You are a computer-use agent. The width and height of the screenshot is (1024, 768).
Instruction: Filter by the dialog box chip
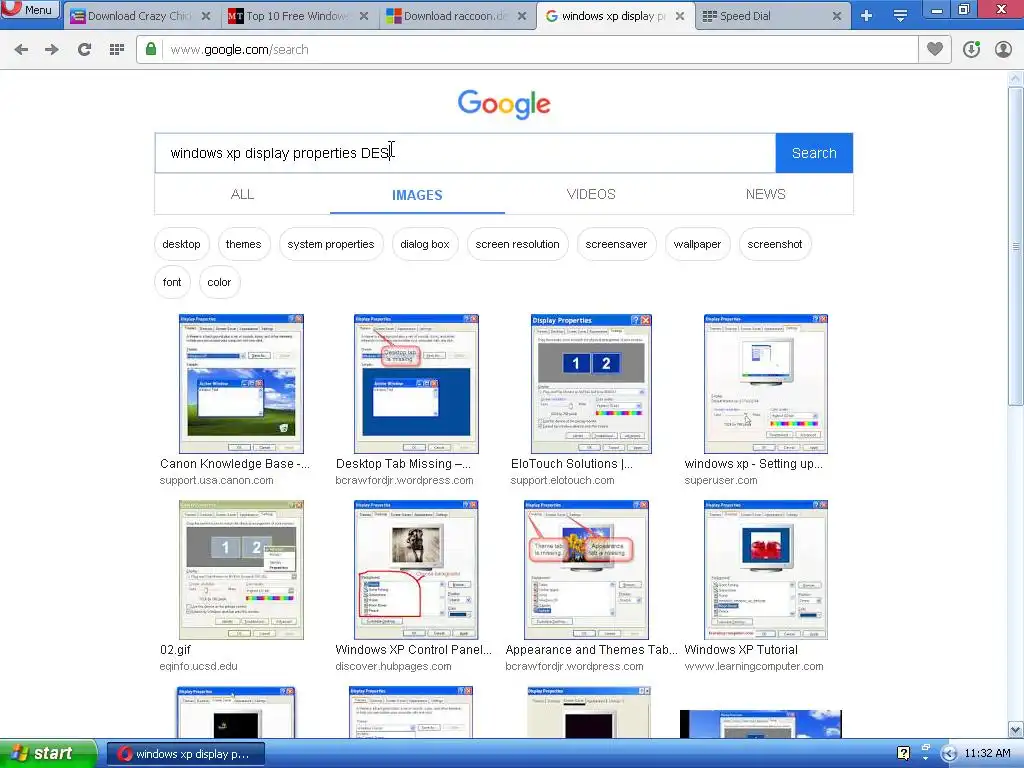coord(425,244)
